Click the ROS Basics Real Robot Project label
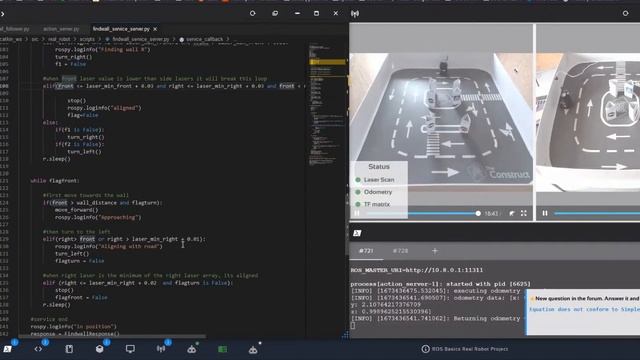The height and width of the screenshot is (360, 640). click(x=470, y=349)
